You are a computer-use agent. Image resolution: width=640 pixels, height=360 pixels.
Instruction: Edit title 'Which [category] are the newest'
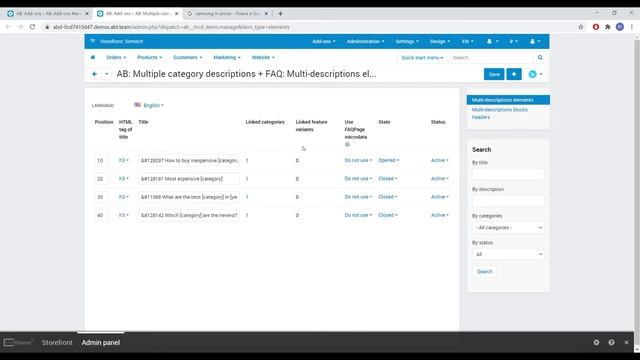click(189, 215)
